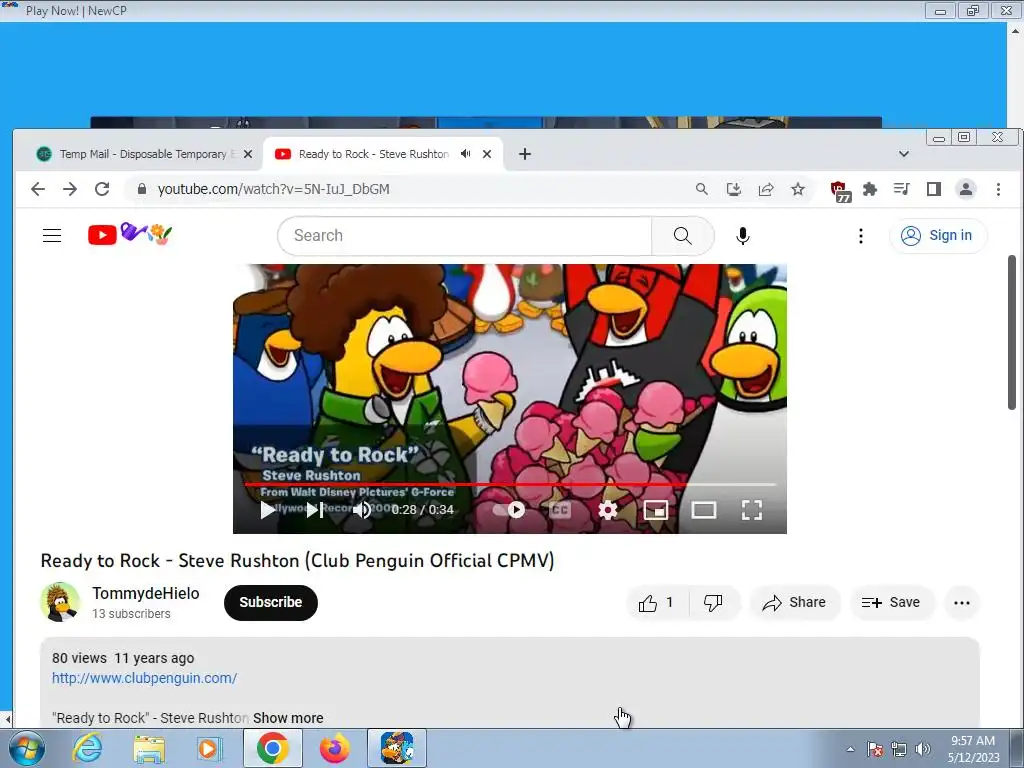Mute the tab using its speaker icon

(465, 154)
